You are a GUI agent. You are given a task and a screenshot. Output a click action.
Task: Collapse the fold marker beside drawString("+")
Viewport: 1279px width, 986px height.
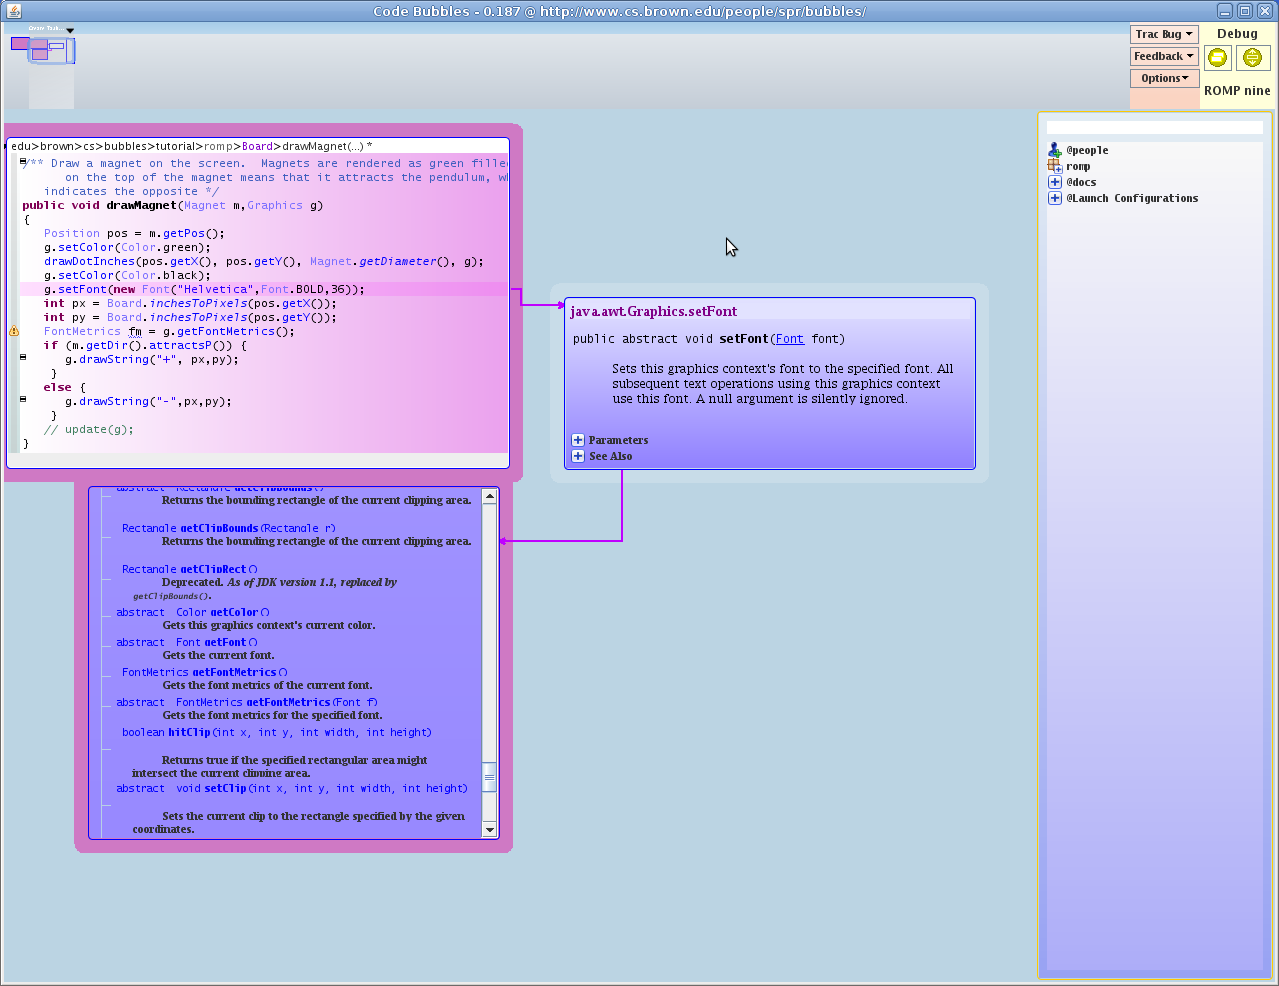(23, 357)
